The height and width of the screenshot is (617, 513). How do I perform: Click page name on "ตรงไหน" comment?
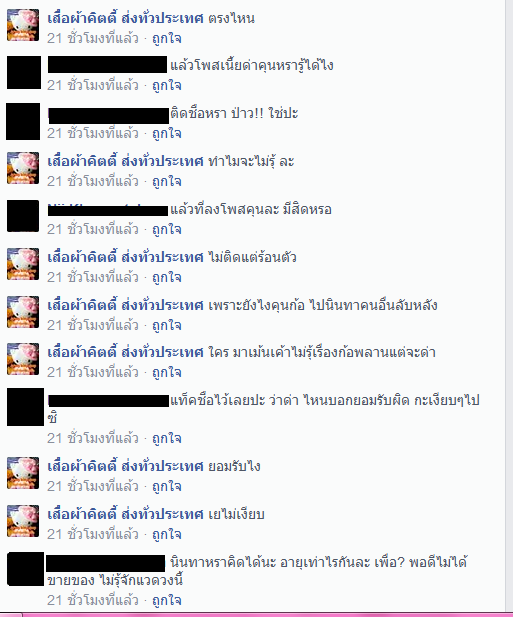coord(125,18)
